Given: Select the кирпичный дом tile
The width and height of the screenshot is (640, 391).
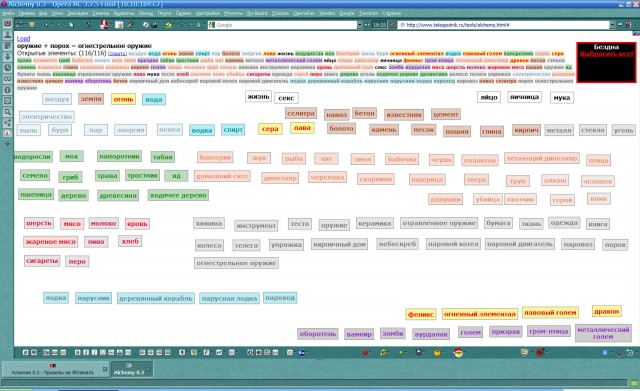Looking at the screenshot, I should coord(339,244).
